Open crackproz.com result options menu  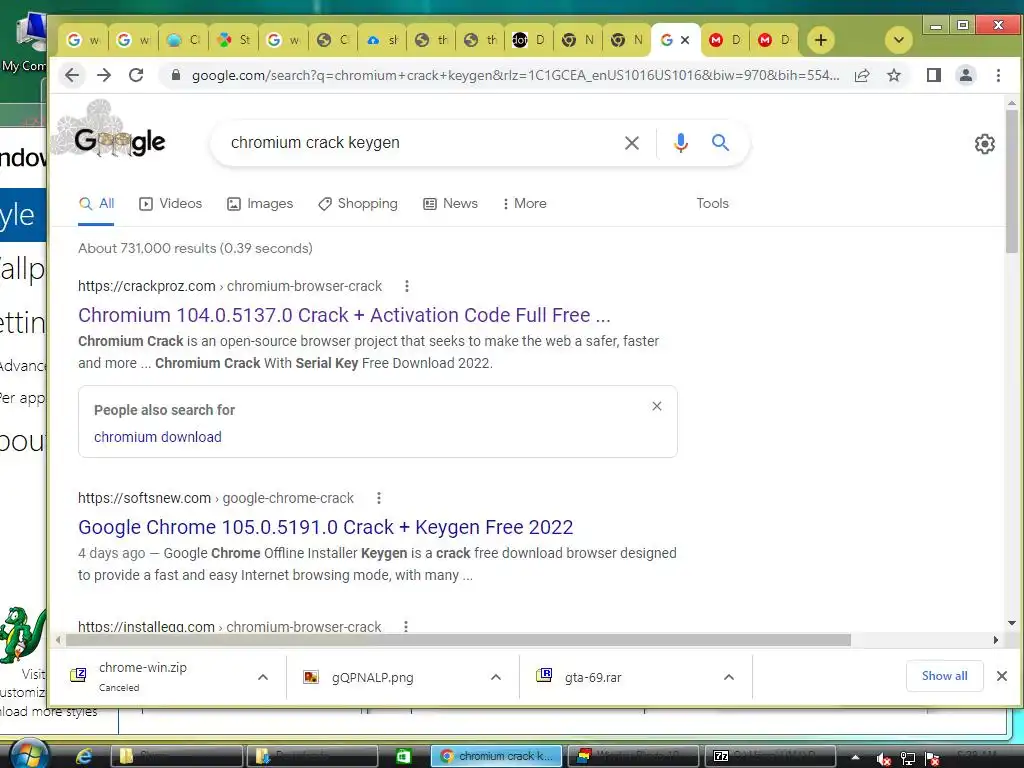pos(406,286)
